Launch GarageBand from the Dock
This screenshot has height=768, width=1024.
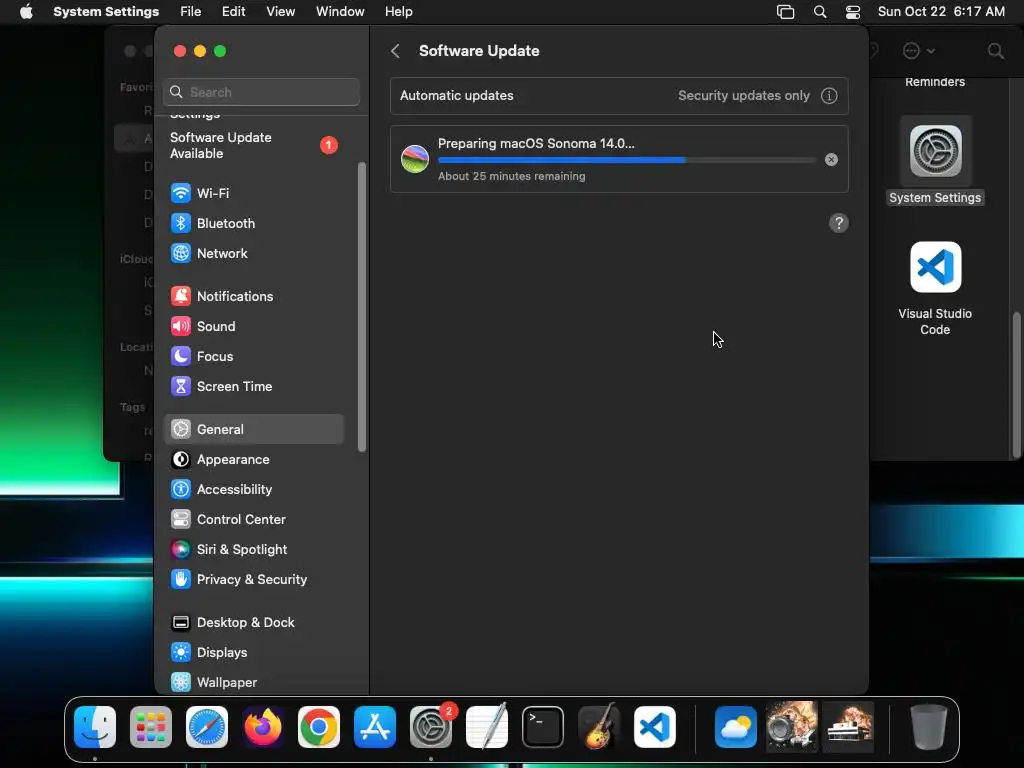[599, 726]
